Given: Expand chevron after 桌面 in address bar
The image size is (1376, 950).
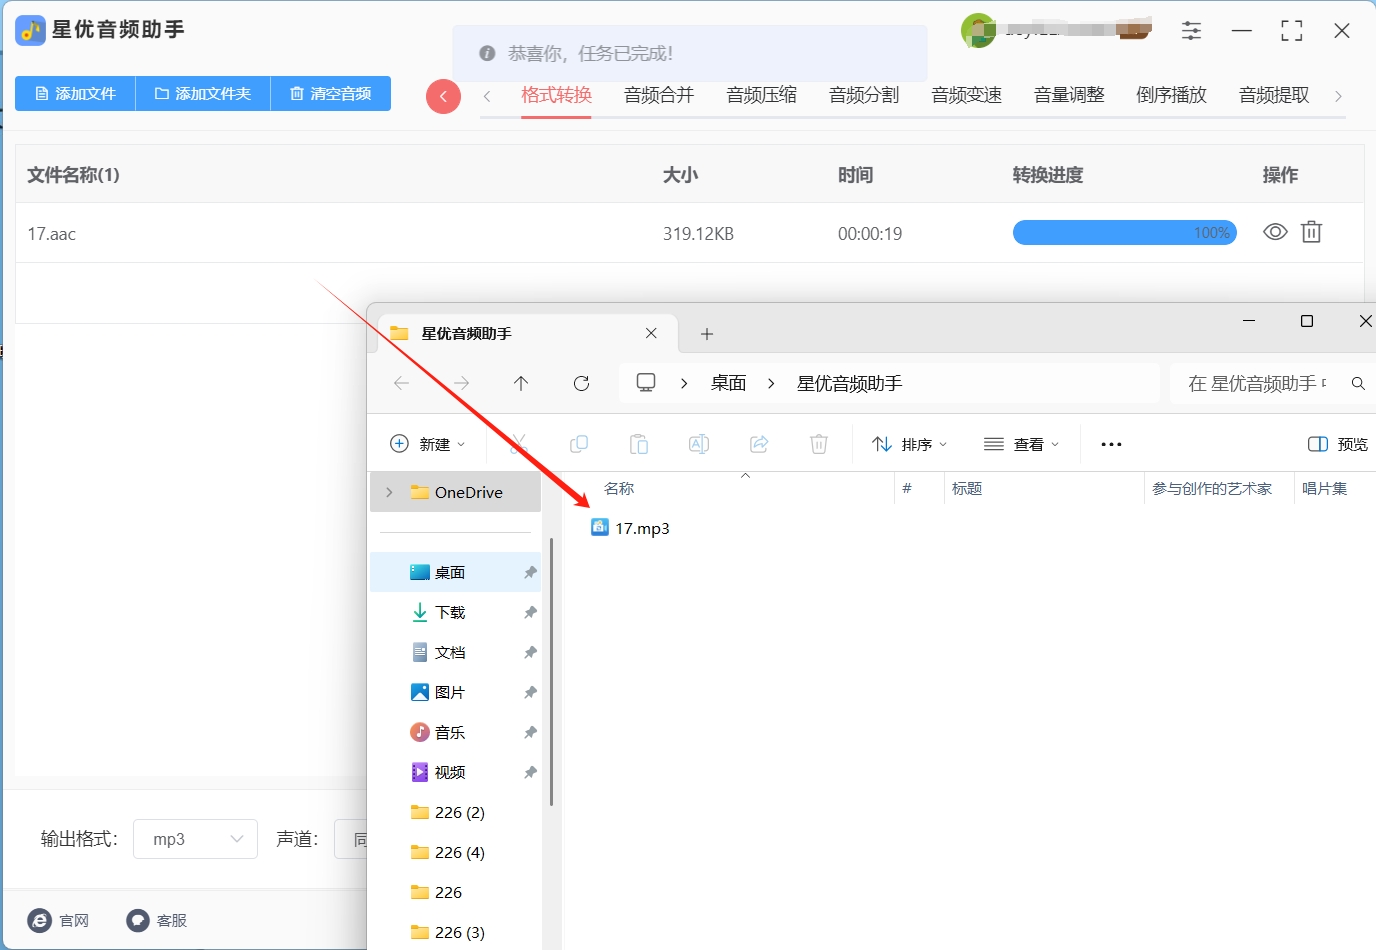Looking at the screenshot, I should [771, 383].
